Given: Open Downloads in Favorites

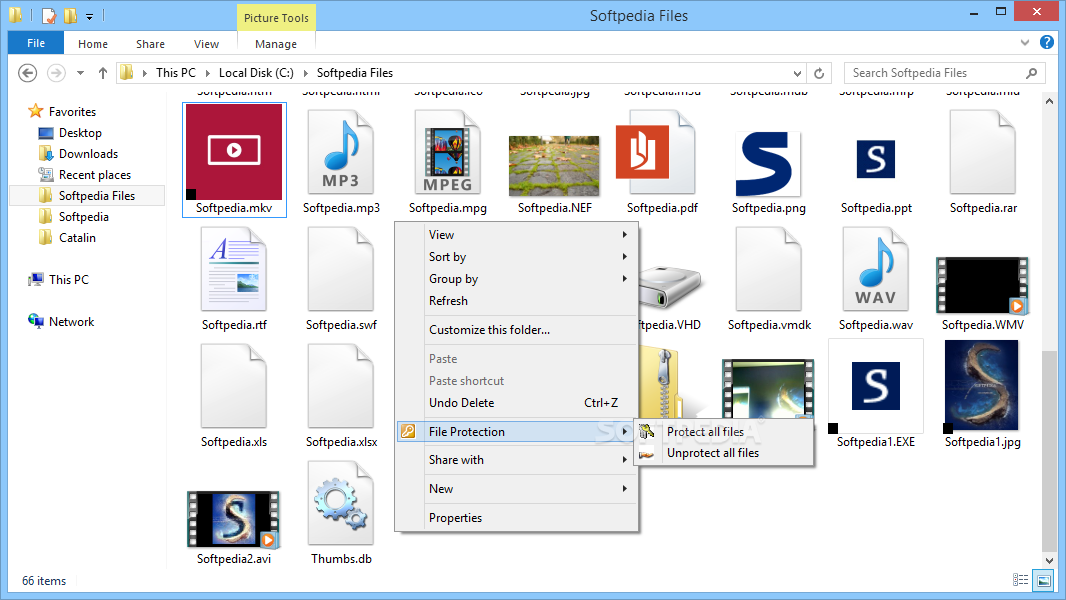Looking at the screenshot, I should [88, 154].
